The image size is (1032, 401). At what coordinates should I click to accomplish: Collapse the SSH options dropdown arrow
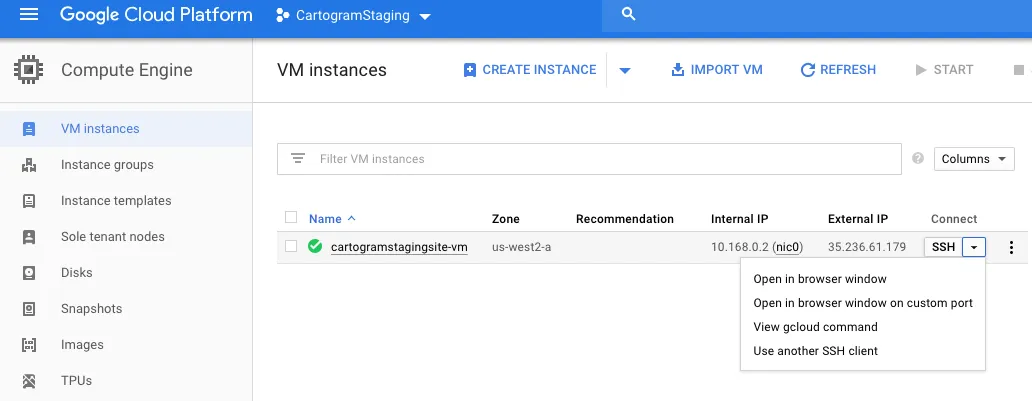click(x=974, y=248)
